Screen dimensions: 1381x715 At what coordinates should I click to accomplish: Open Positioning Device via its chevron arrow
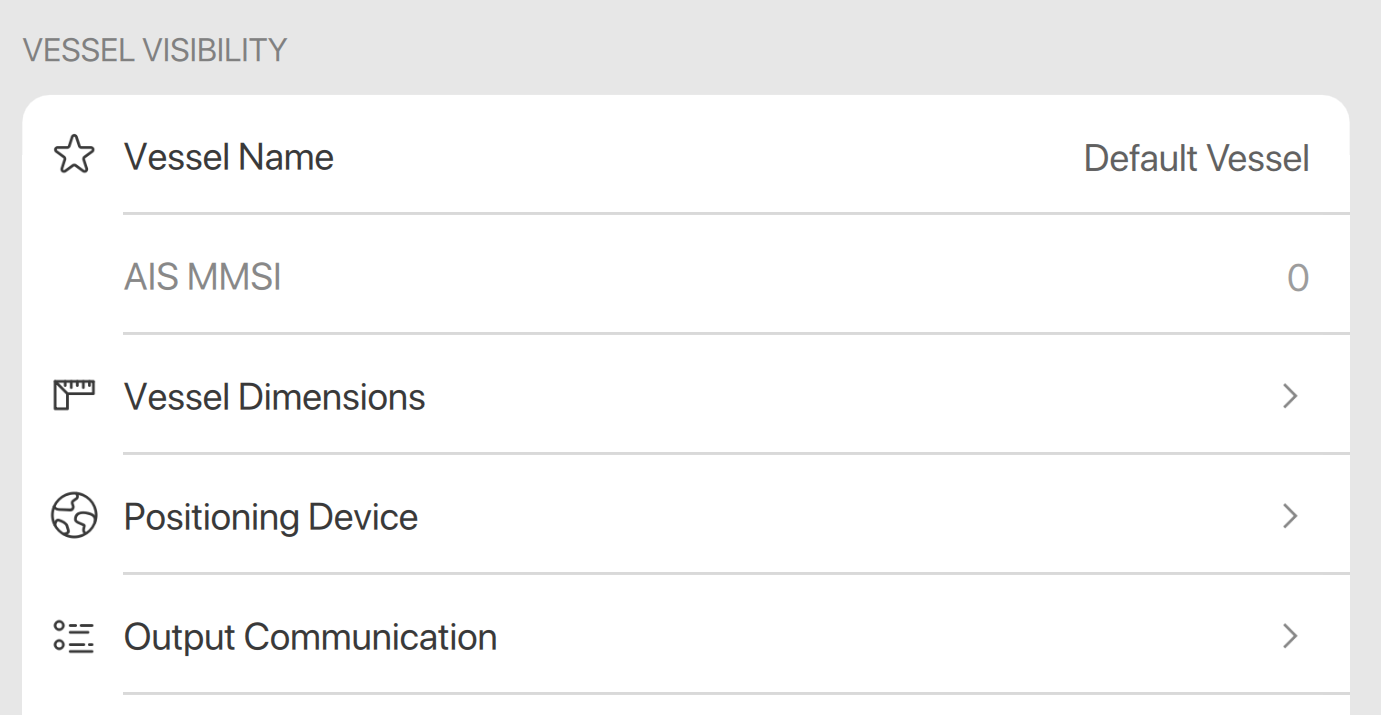1290,517
